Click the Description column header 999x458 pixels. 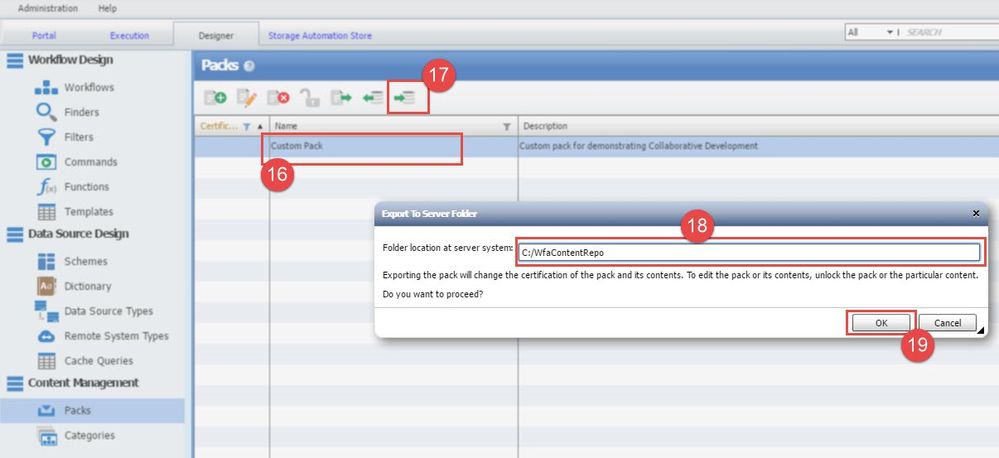pos(759,126)
